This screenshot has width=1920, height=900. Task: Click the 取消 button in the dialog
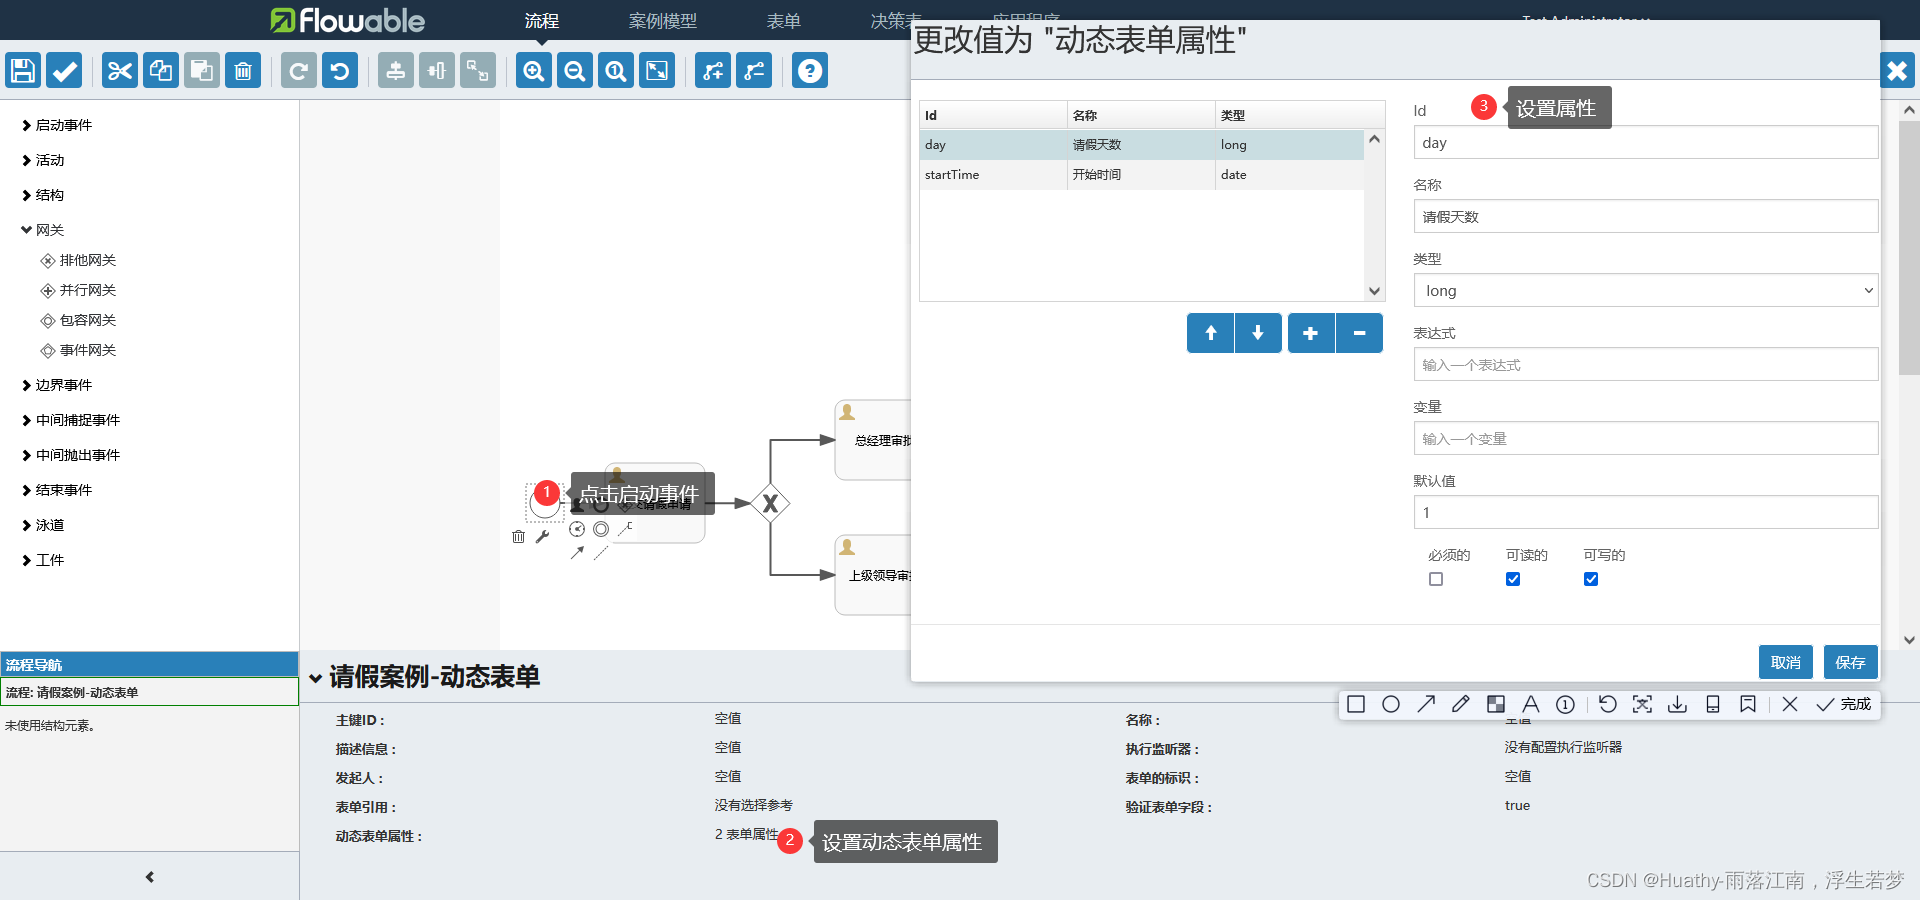click(1786, 662)
